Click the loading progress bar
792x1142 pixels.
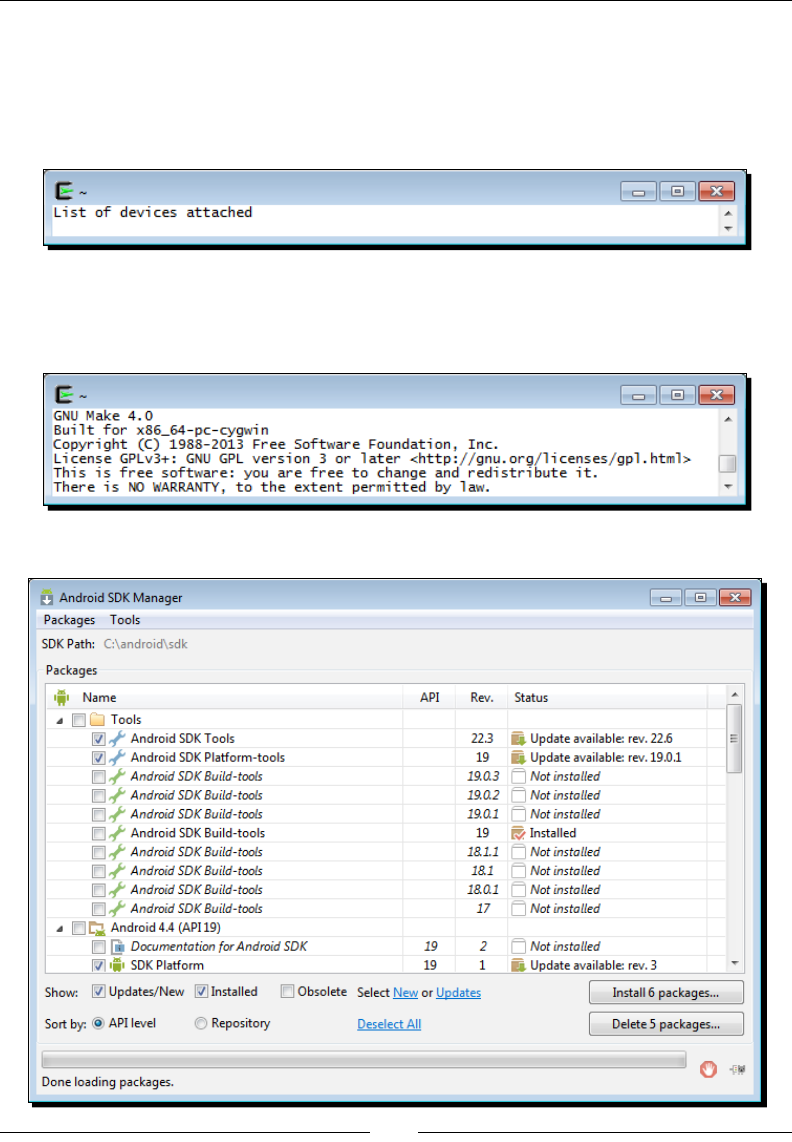364,1060
